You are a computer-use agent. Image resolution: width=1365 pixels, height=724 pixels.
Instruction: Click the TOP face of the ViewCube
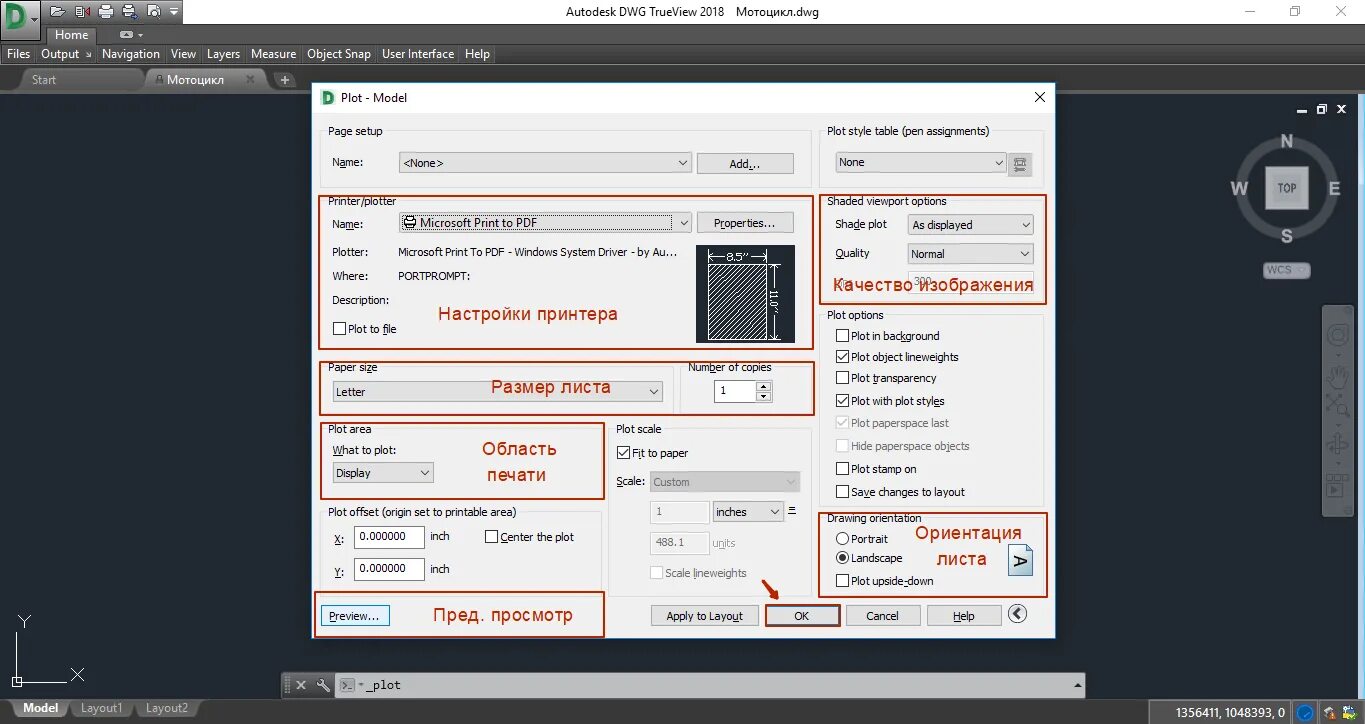click(1287, 188)
